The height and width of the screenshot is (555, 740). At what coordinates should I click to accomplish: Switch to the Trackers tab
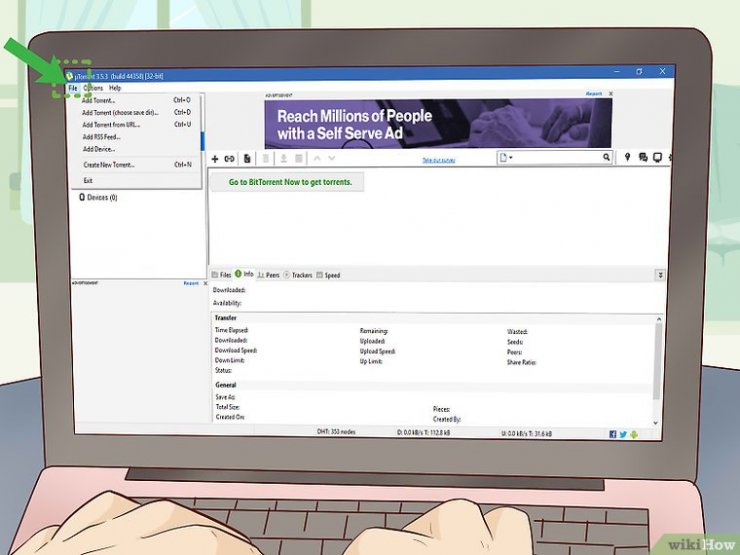[298, 275]
